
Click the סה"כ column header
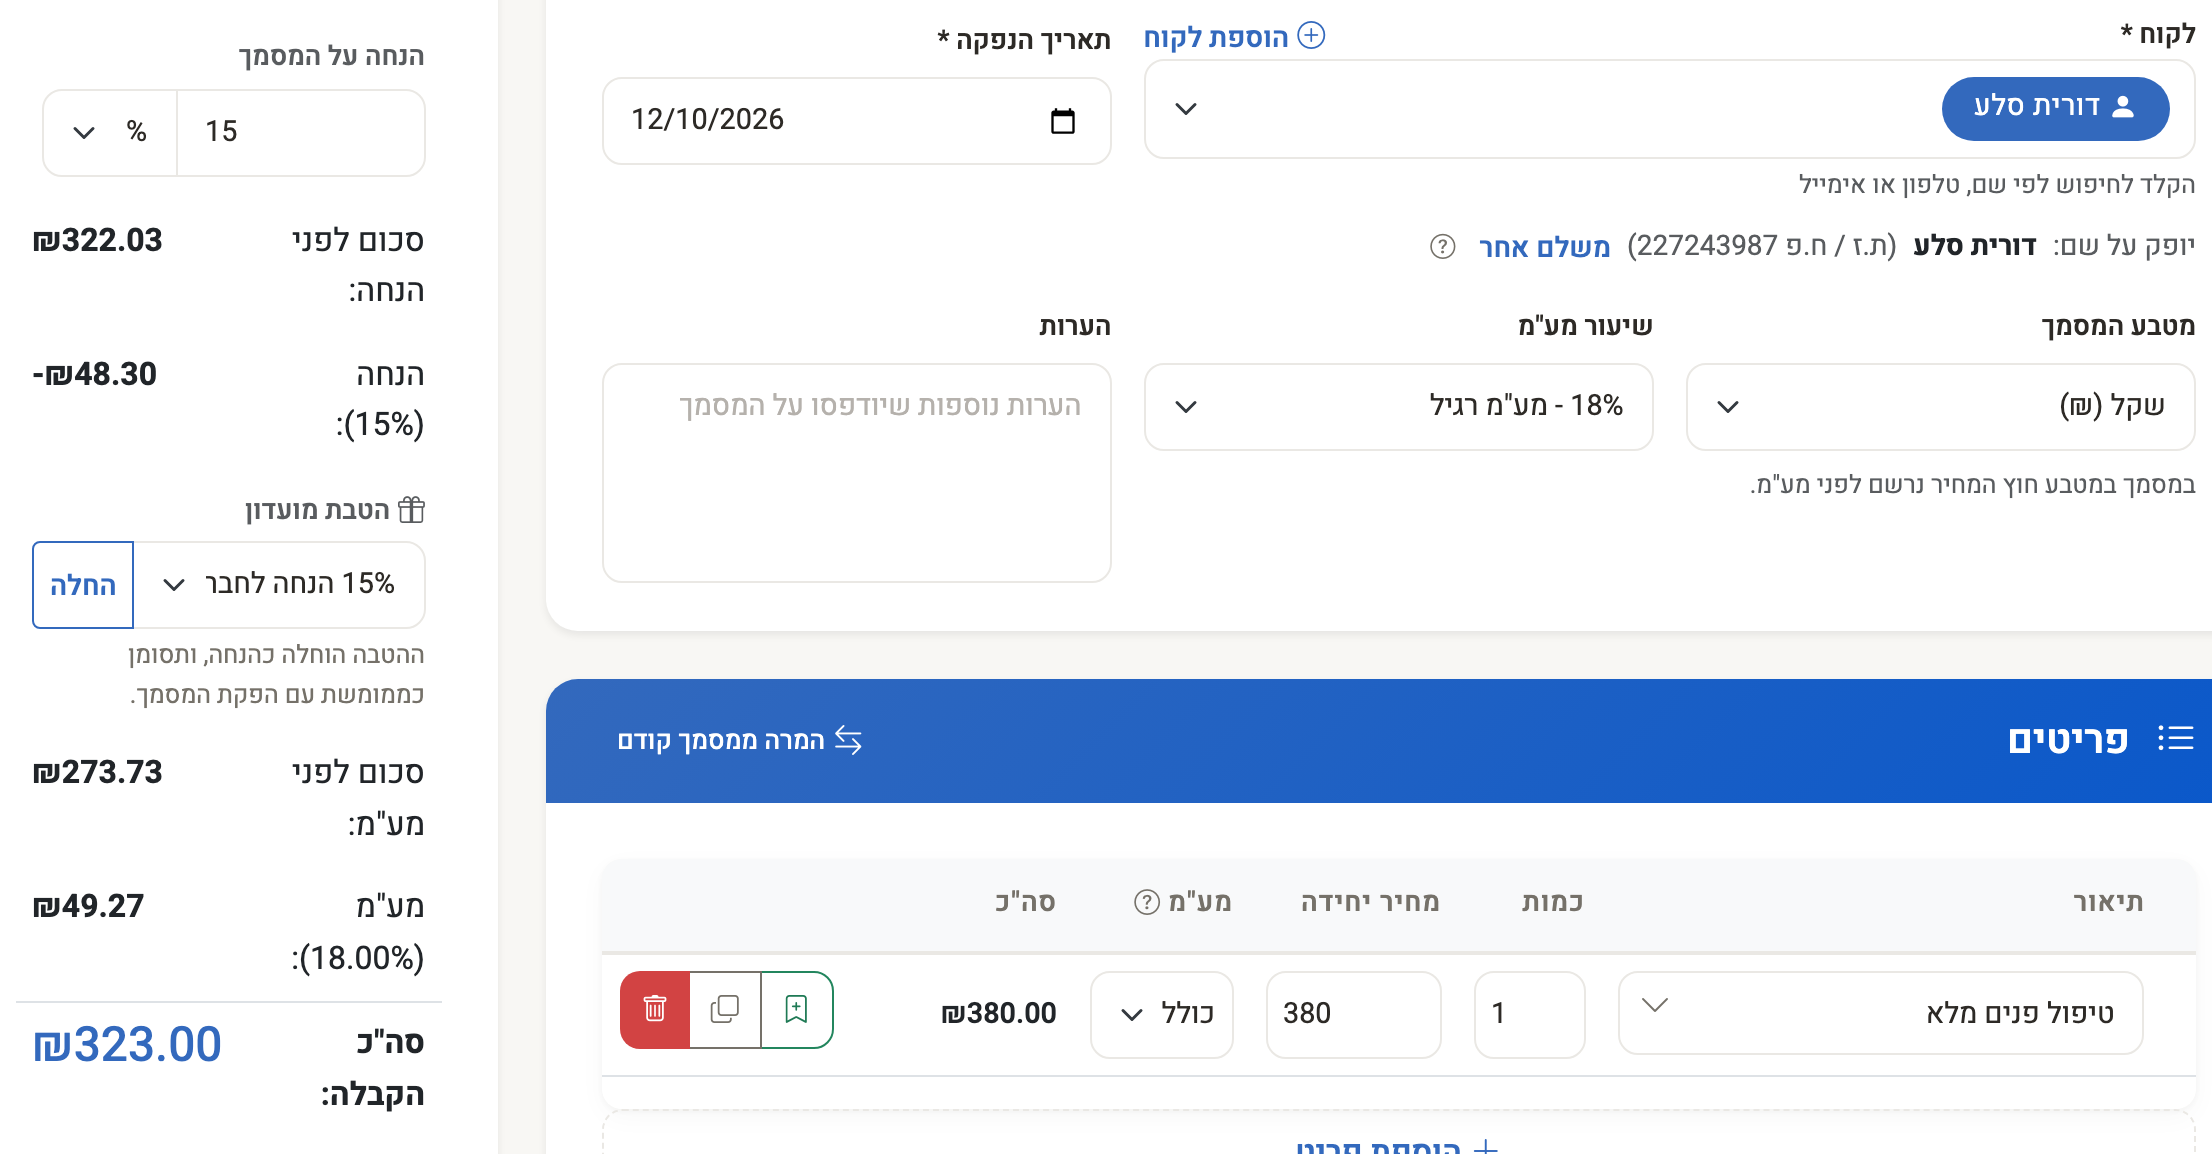click(1025, 902)
